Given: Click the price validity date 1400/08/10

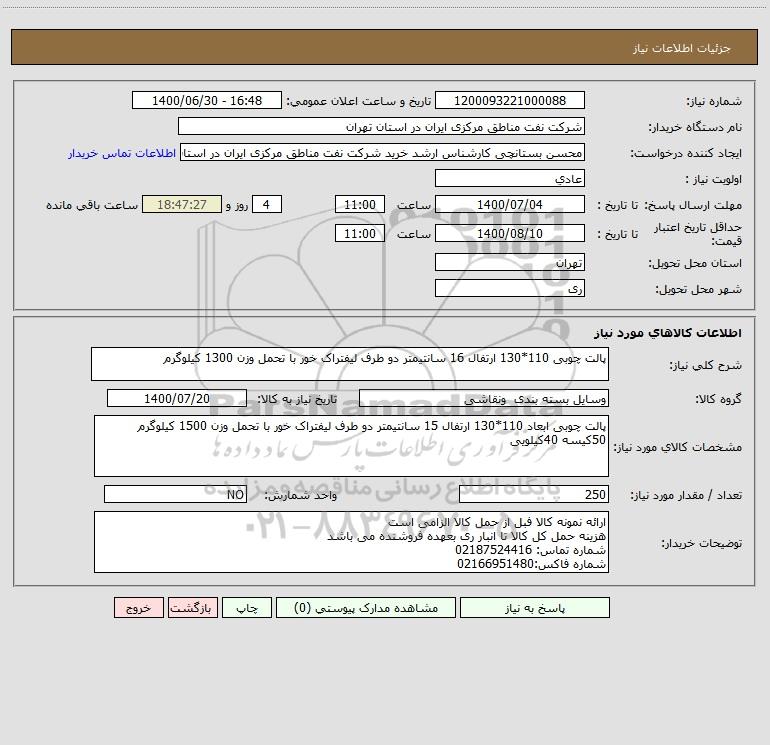Looking at the screenshot, I should click(x=510, y=233).
